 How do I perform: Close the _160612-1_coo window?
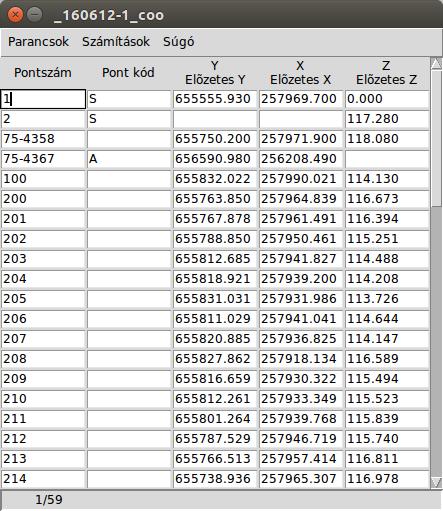(15, 14)
